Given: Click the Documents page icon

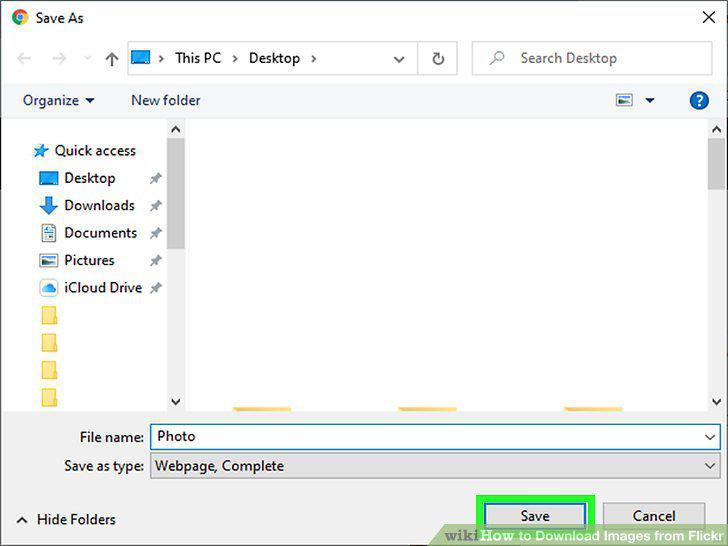Looking at the screenshot, I should (49, 233).
